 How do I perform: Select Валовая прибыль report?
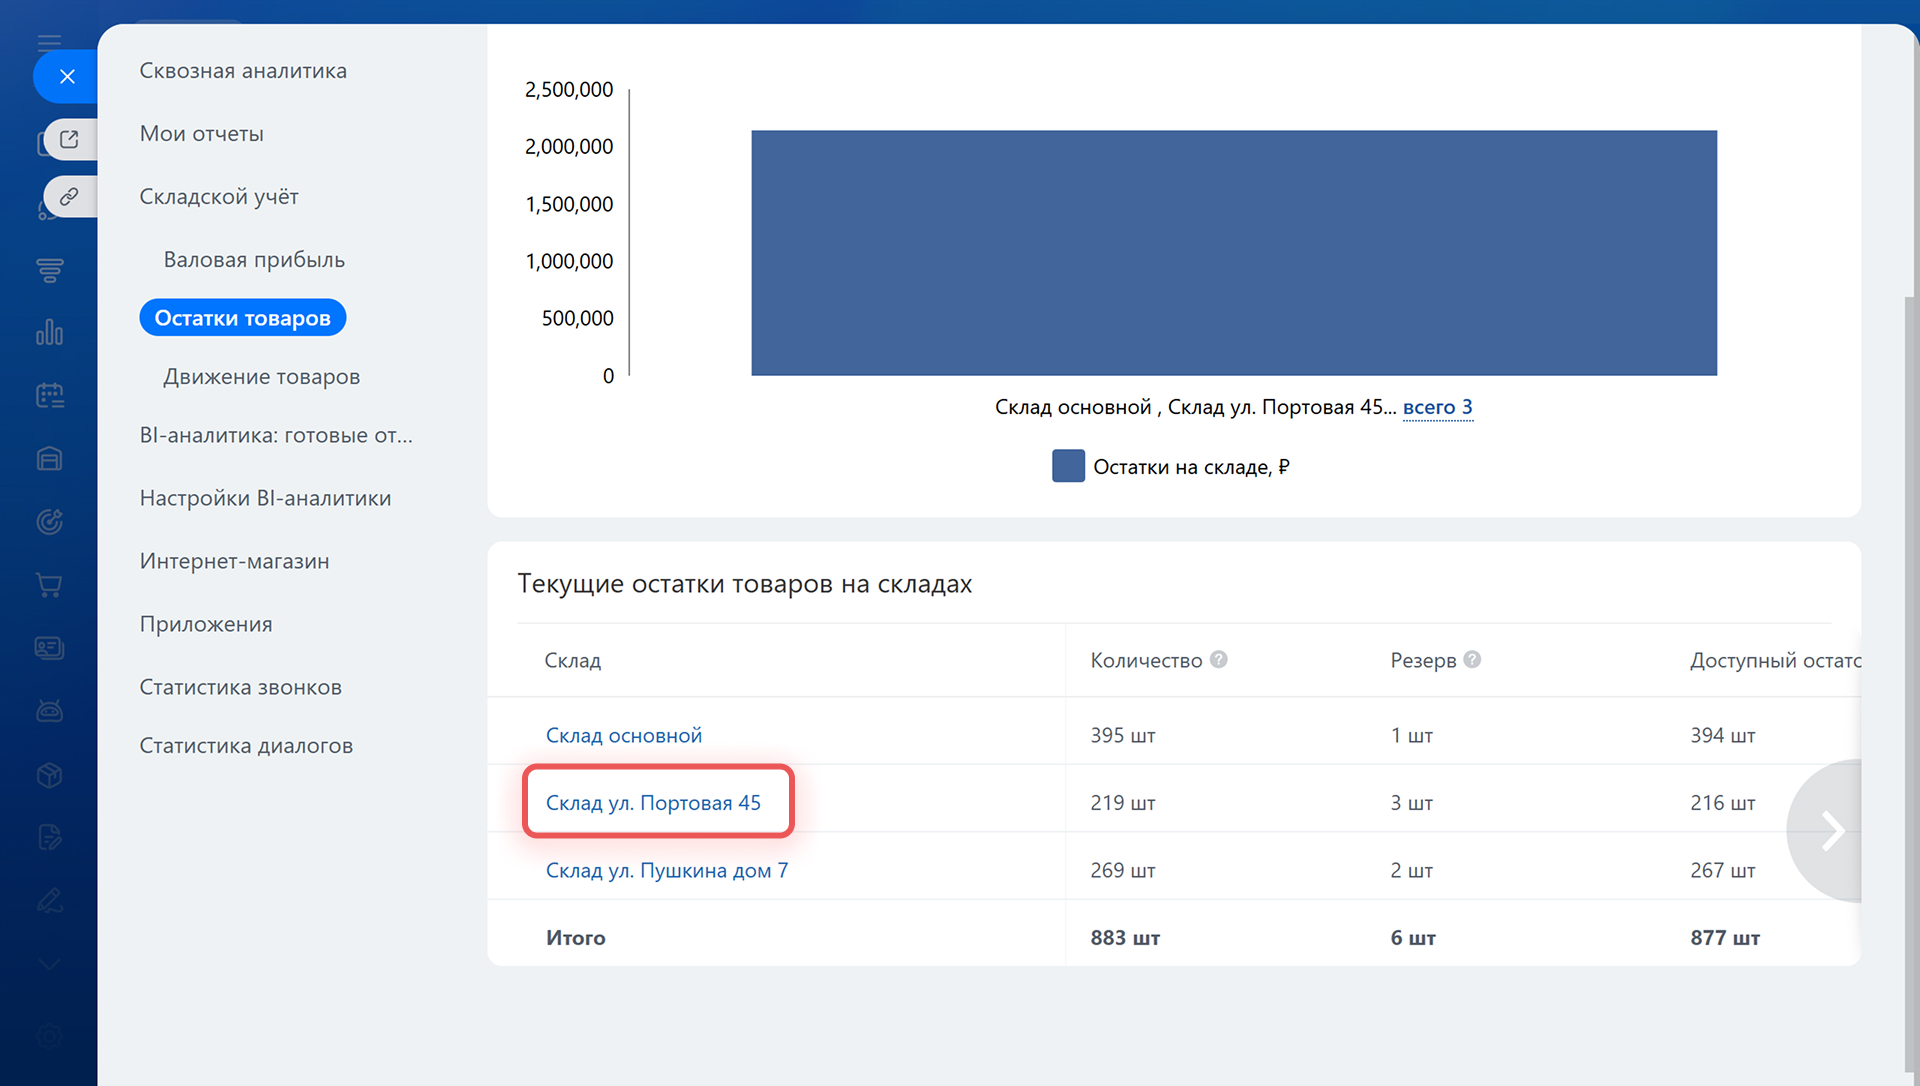tap(254, 260)
